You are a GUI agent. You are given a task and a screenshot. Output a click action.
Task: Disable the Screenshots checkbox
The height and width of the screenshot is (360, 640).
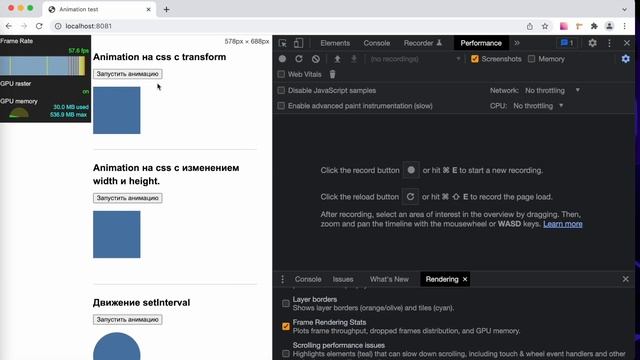click(x=474, y=59)
